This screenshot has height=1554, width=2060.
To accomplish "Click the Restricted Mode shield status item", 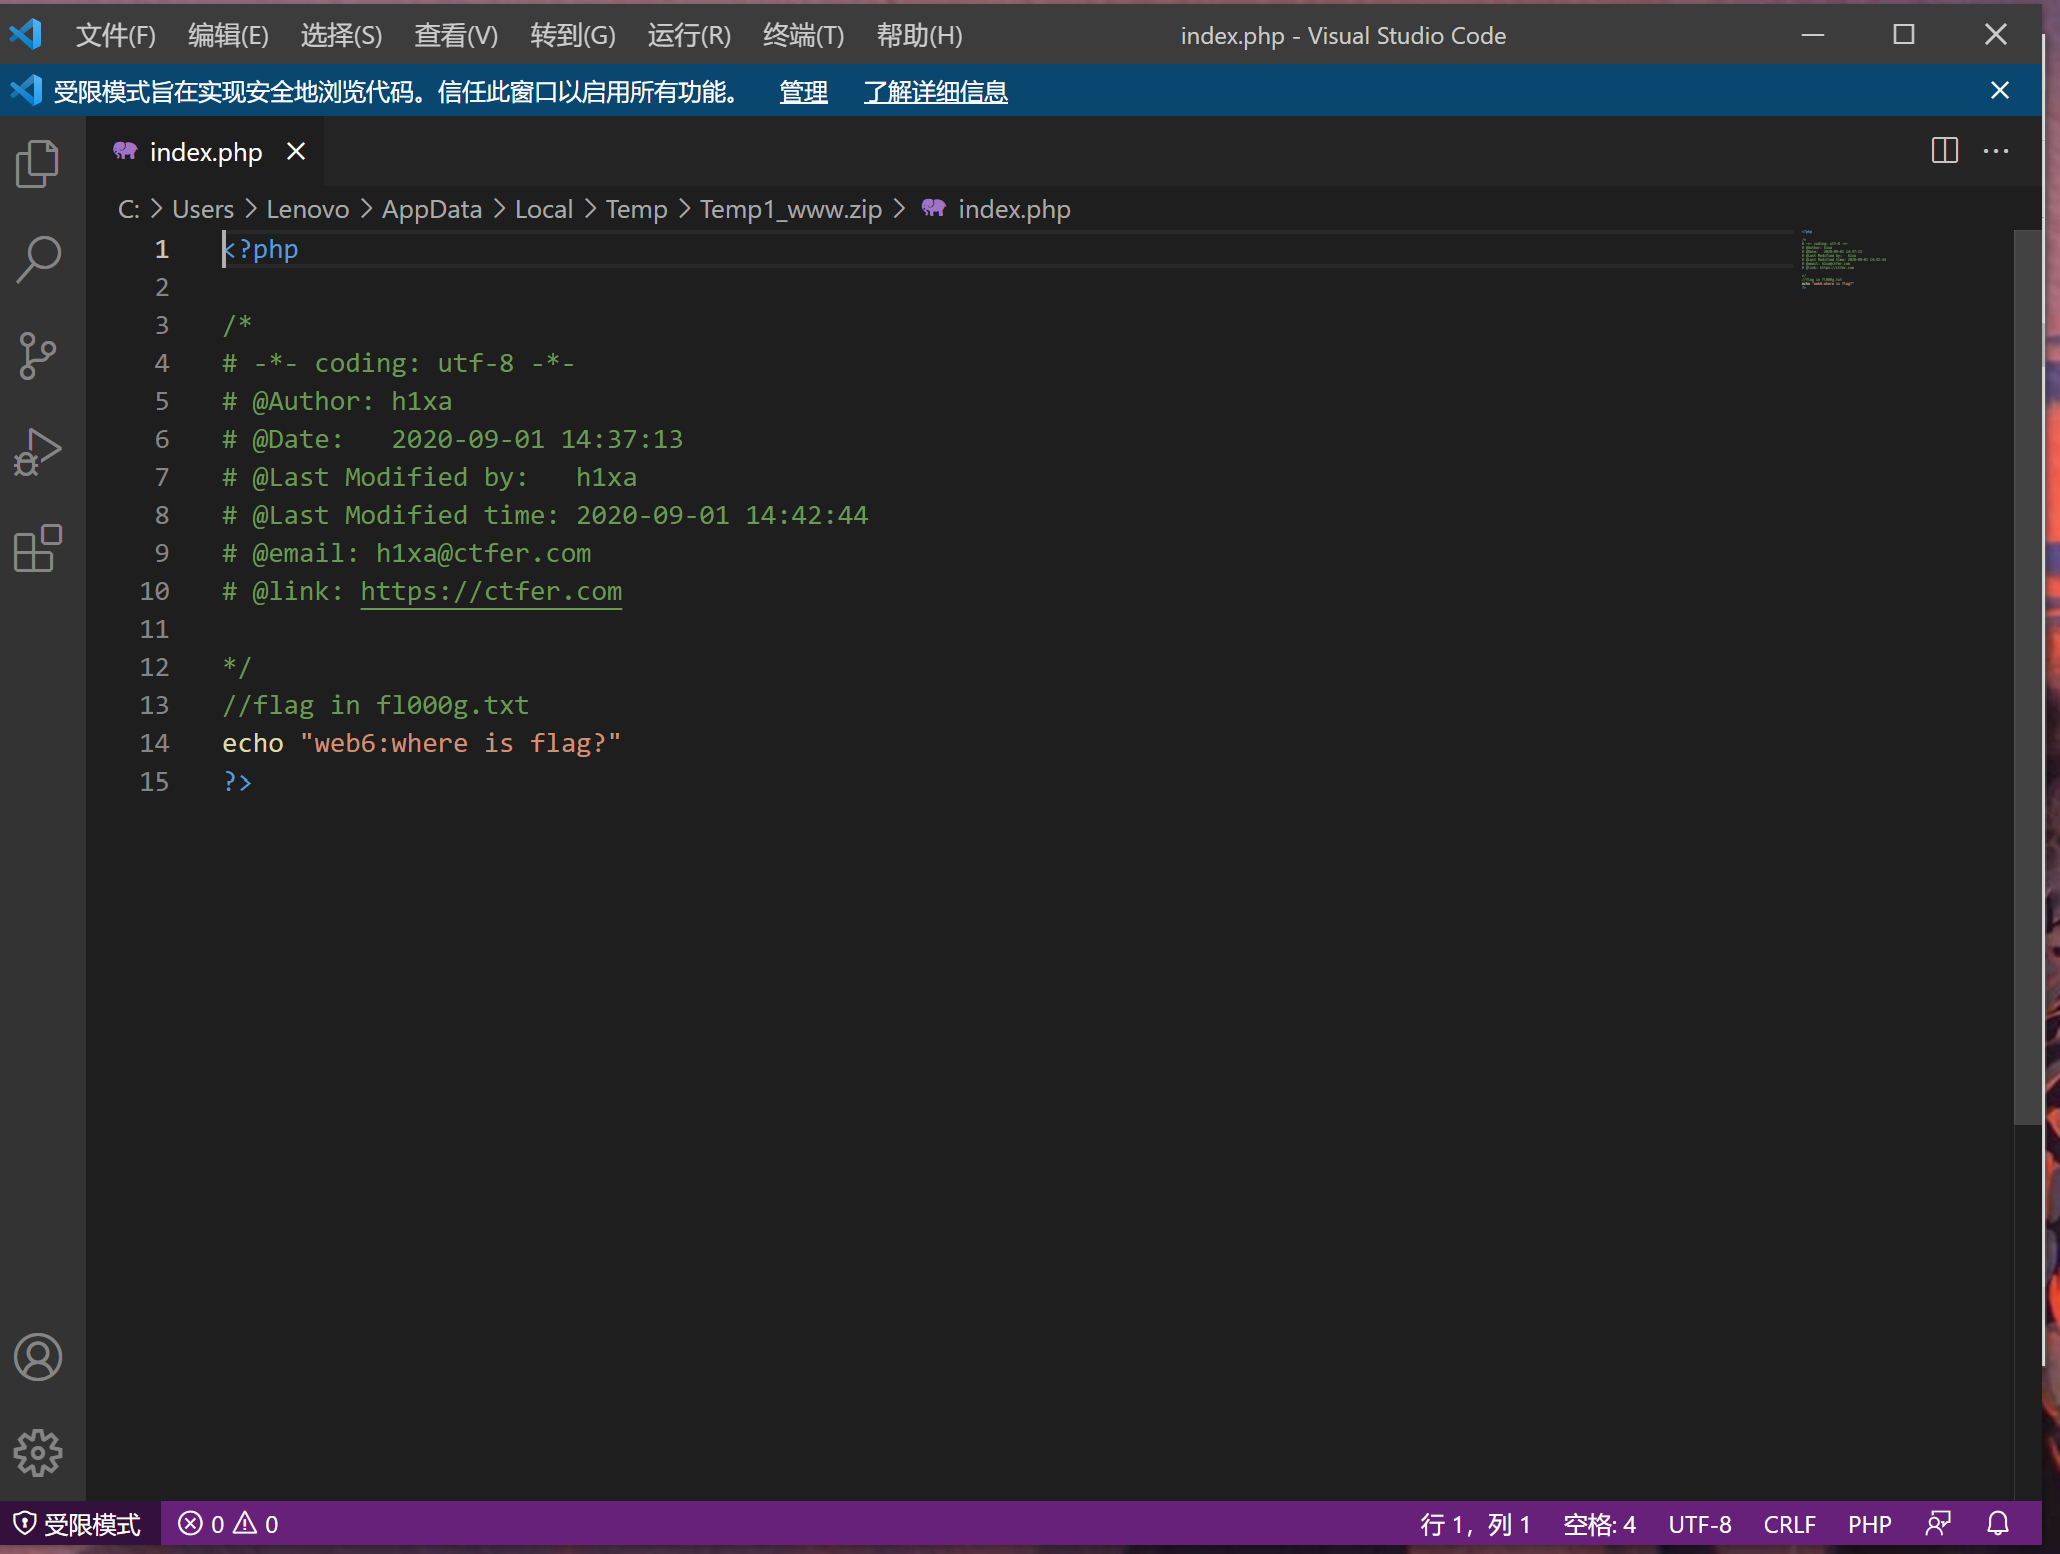I will [78, 1524].
